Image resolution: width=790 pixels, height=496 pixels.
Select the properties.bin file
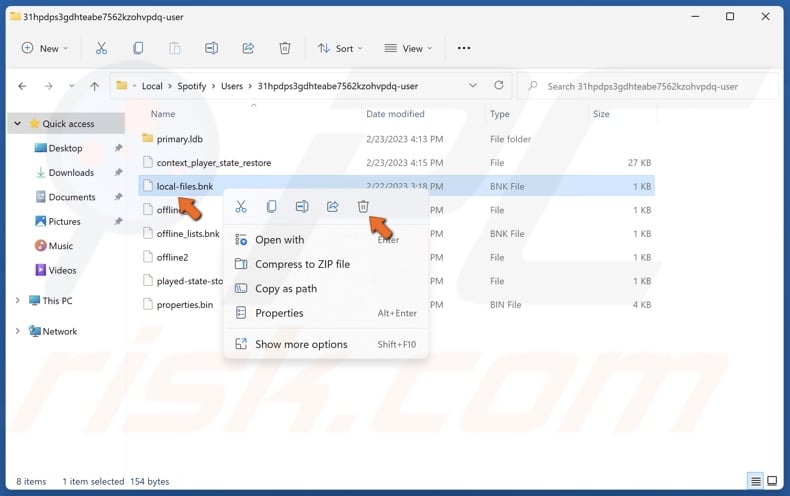[x=184, y=304]
